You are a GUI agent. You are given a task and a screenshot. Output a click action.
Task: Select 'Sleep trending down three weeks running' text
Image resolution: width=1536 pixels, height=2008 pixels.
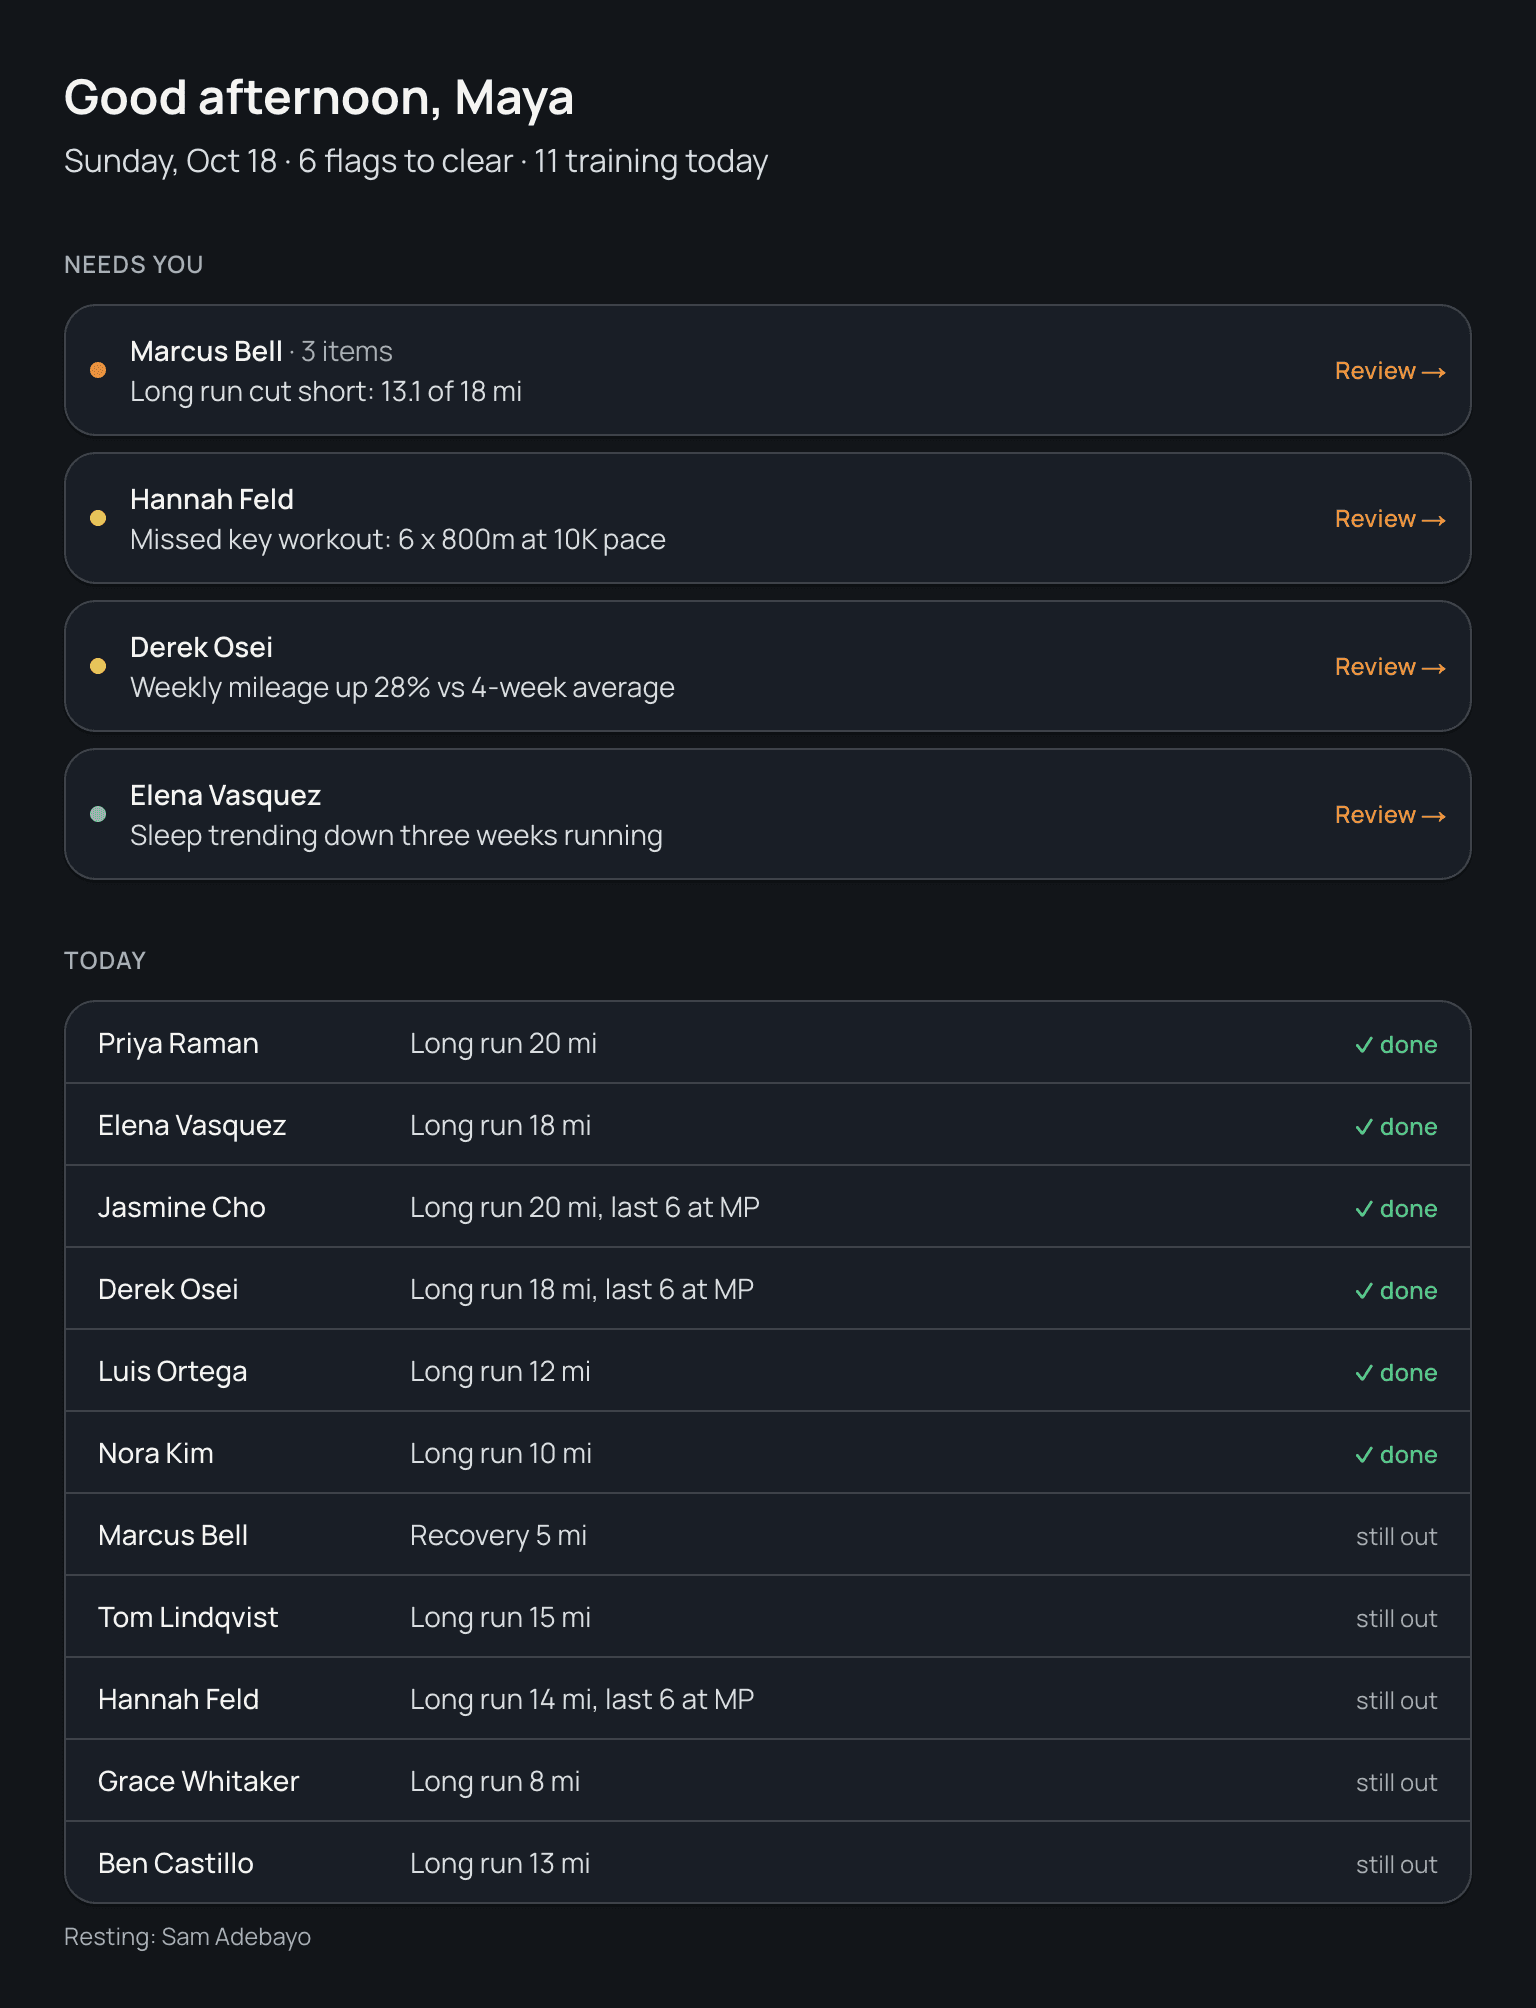[x=396, y=836]
